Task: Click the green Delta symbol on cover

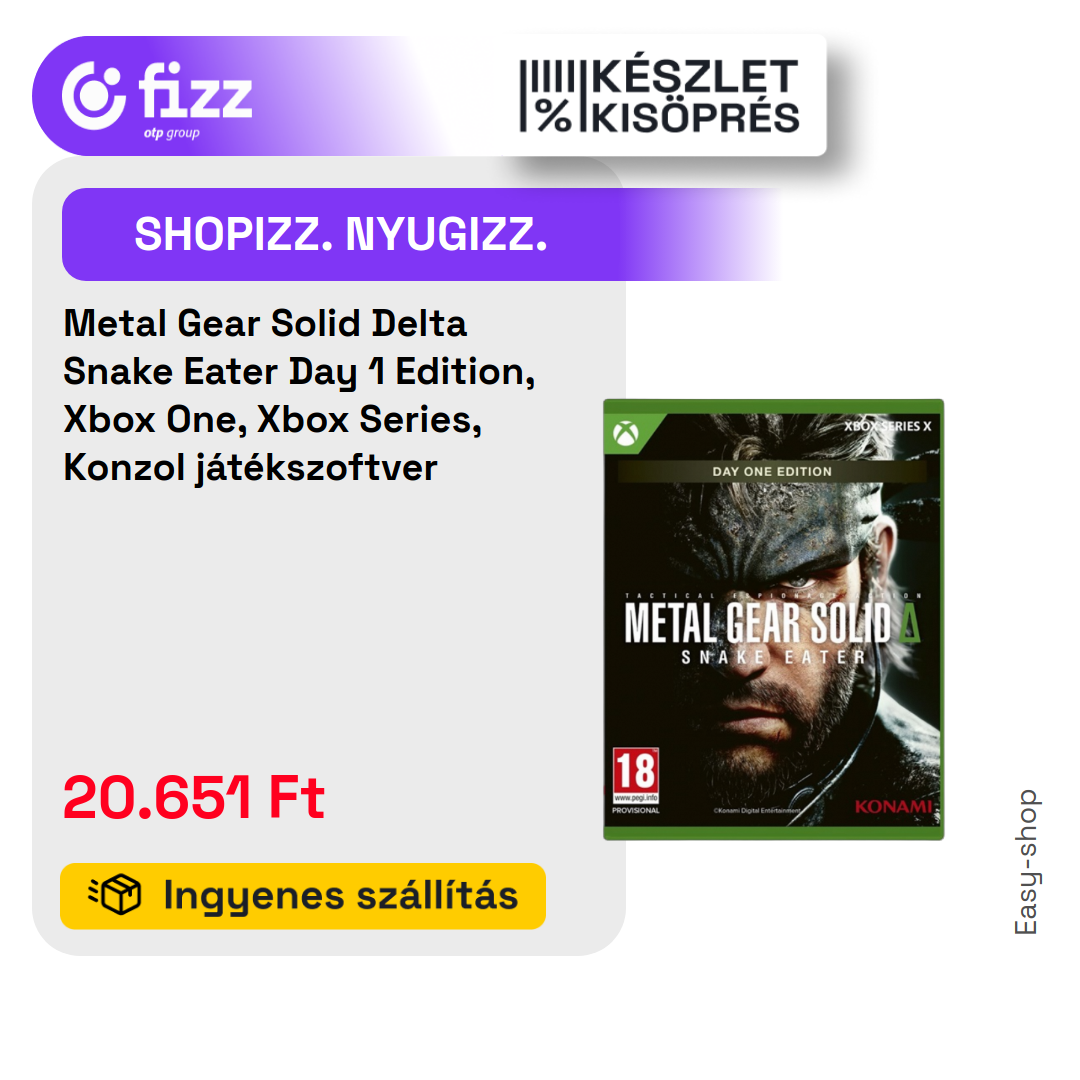Action: [910, 623]
